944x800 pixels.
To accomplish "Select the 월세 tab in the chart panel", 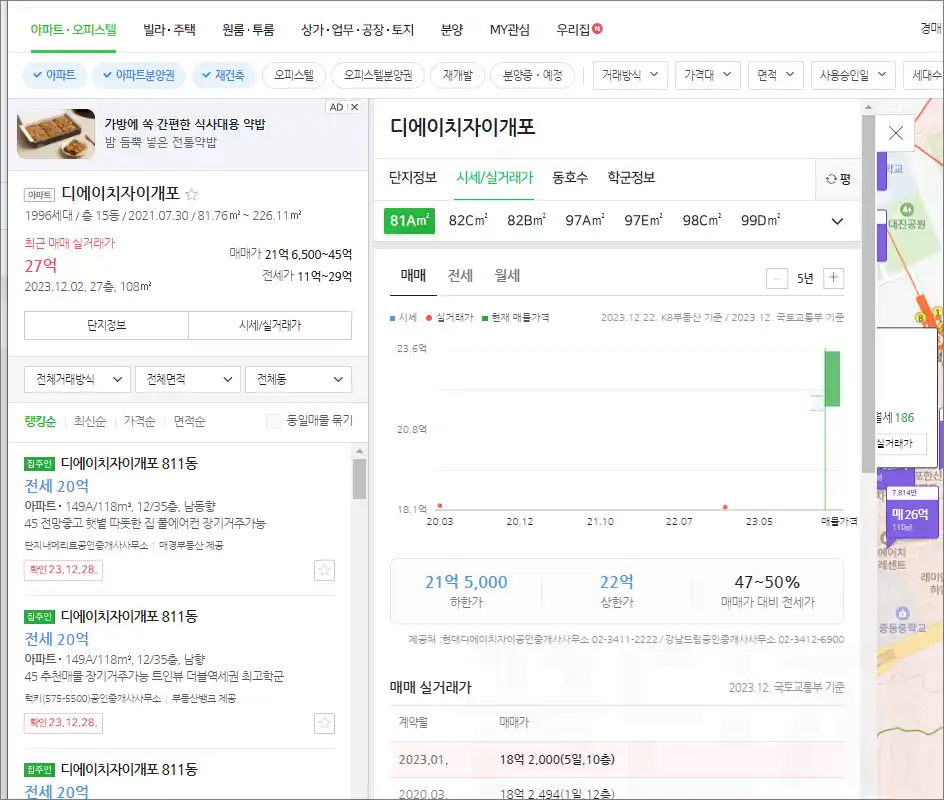I will pos(506,276).
